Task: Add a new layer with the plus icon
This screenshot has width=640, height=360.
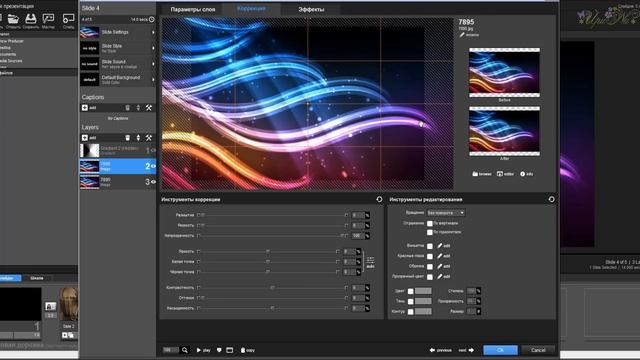Action: [x=84, y=138]
